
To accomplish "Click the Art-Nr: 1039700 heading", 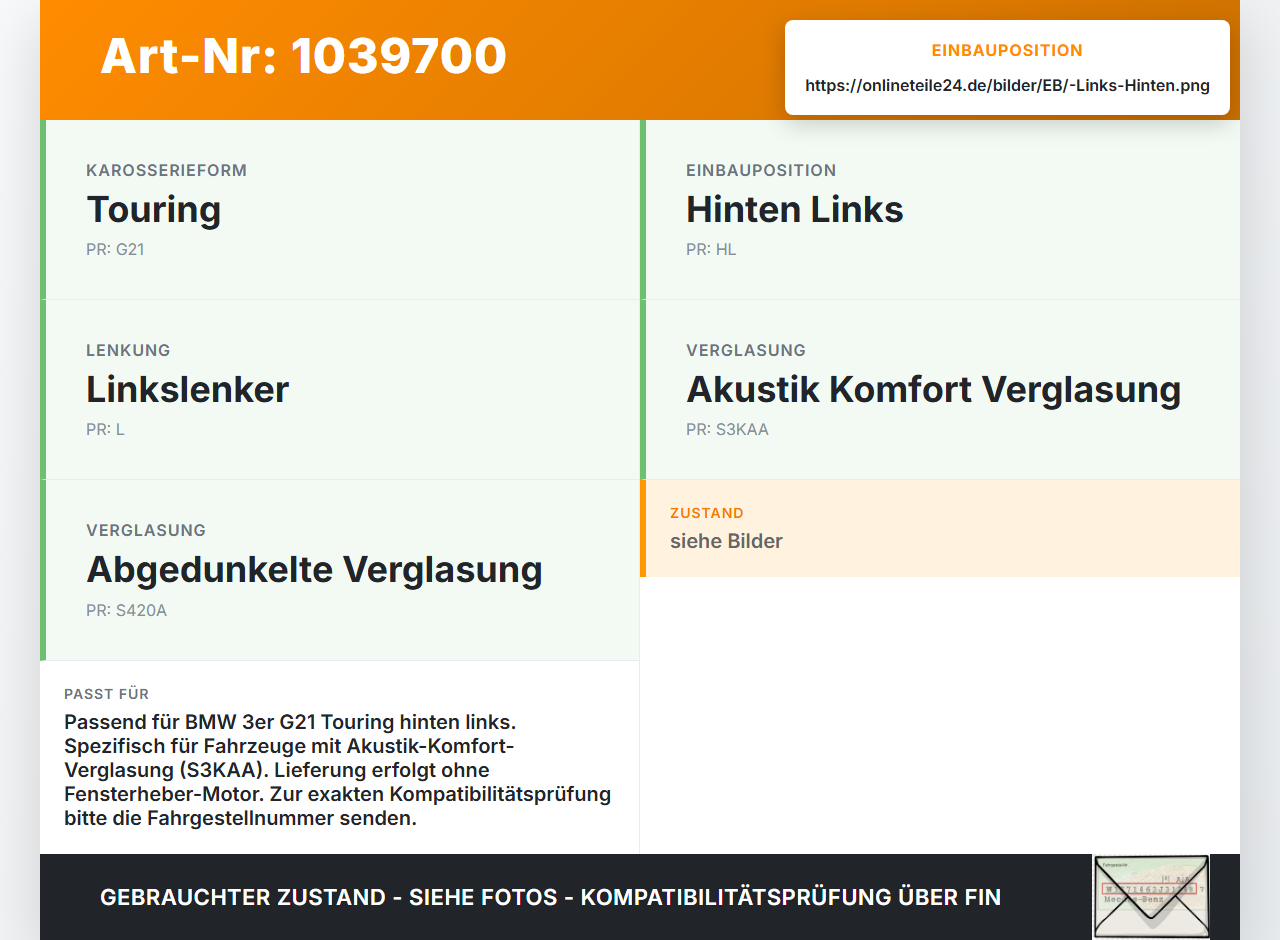I will click(x=303, y=56).
